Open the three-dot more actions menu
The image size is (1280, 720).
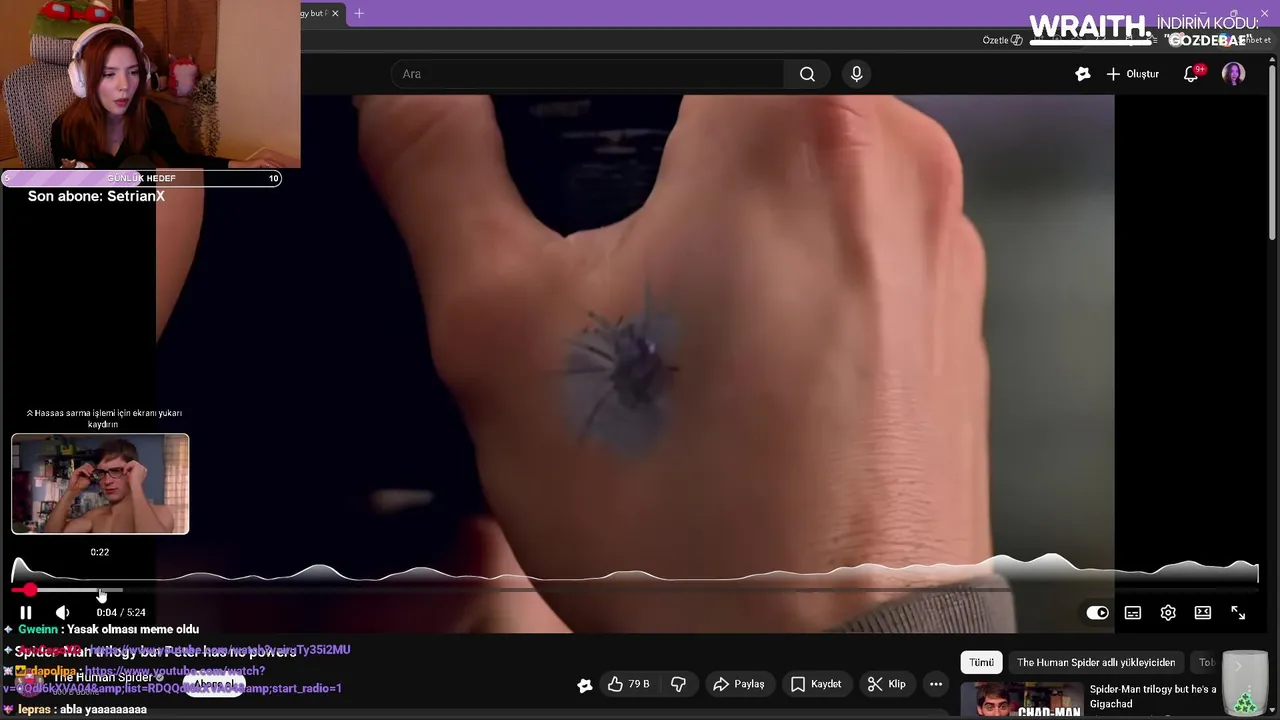[936, 684]
